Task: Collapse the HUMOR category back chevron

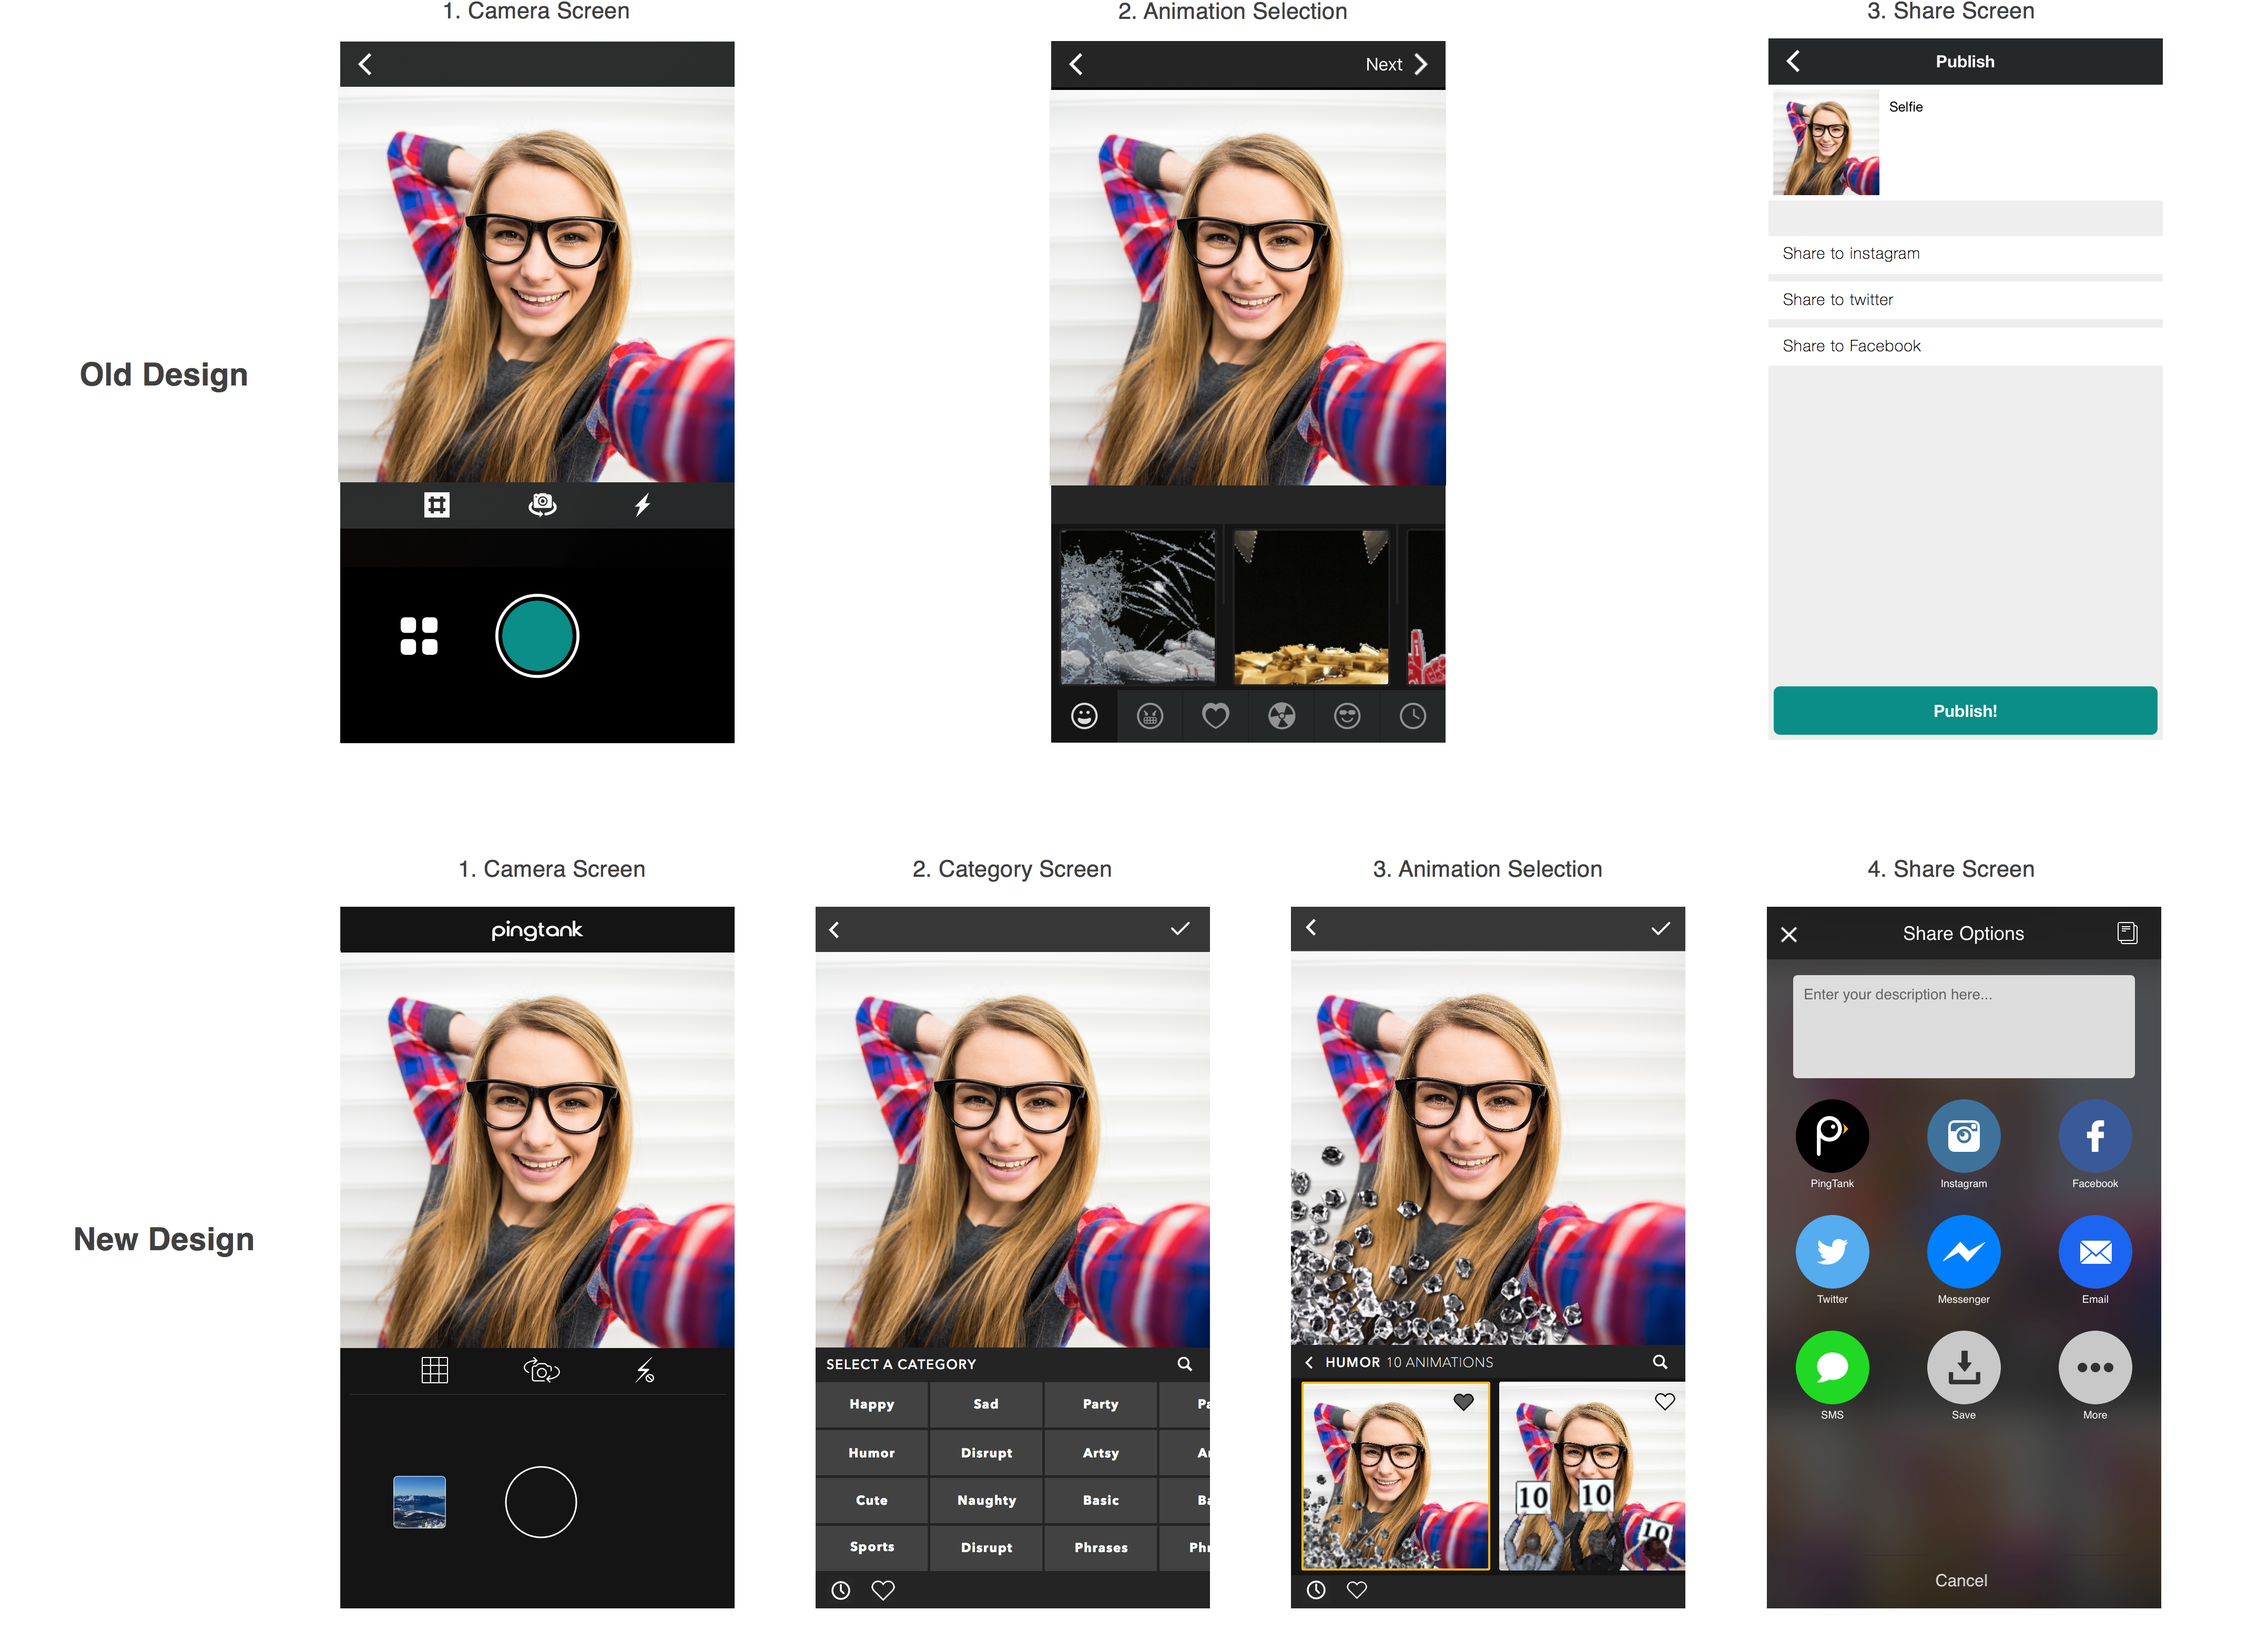Action: click(x=1308, y=1362)
